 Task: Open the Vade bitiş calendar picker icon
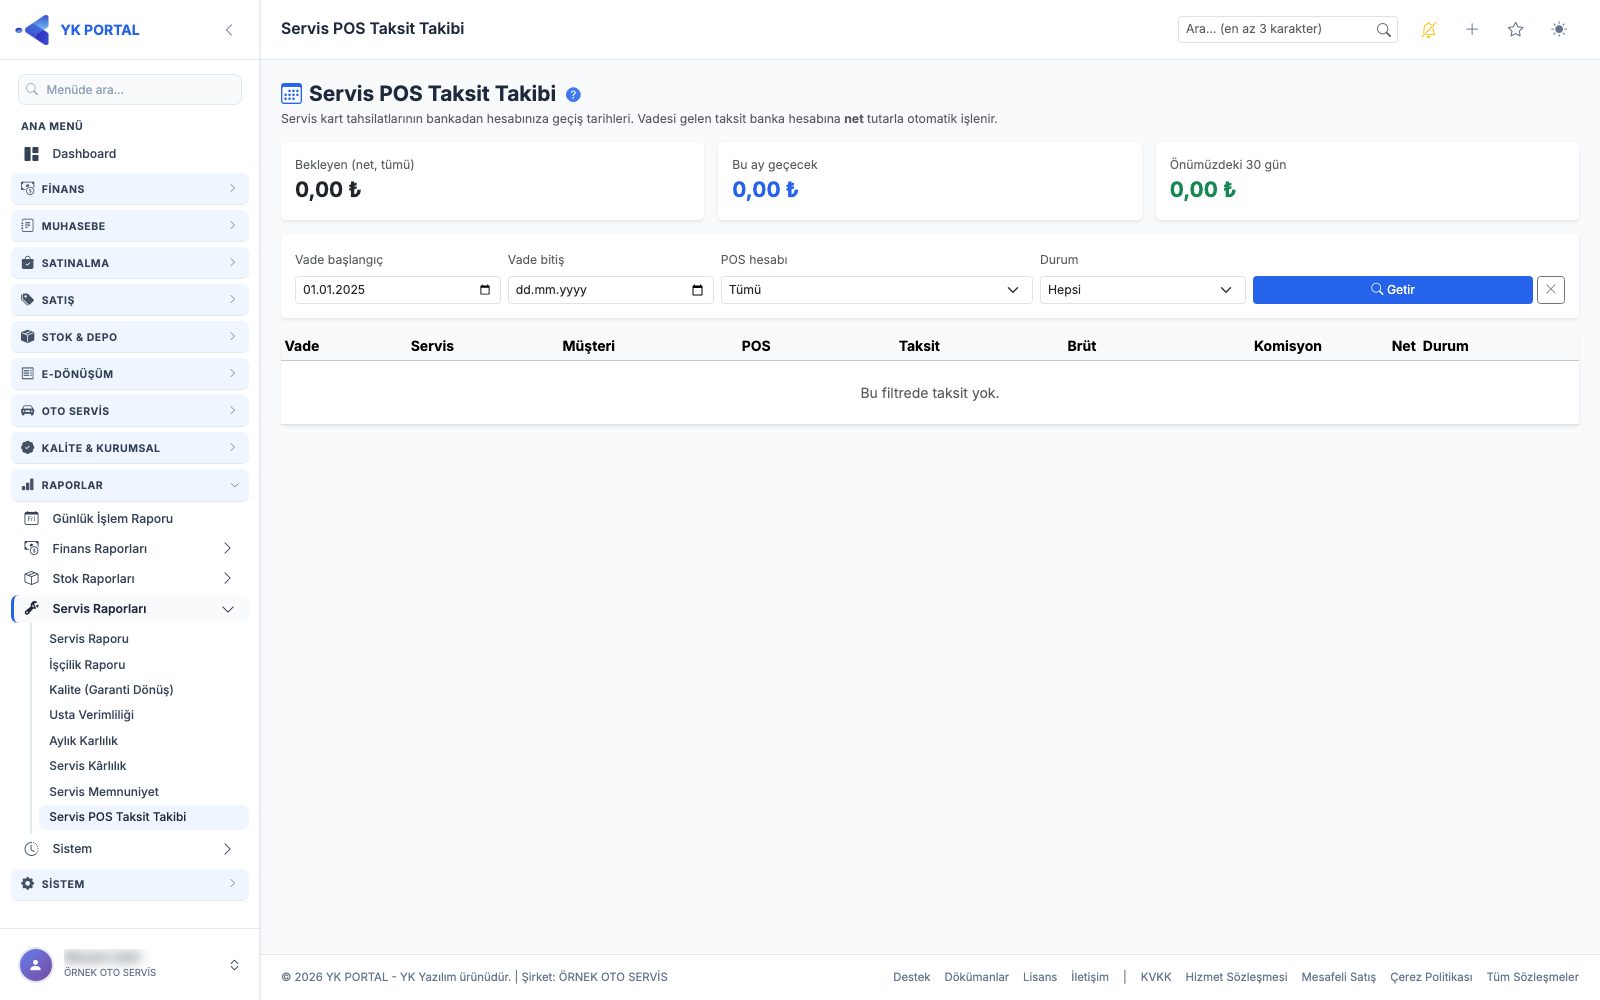click(x=698, y=290)
